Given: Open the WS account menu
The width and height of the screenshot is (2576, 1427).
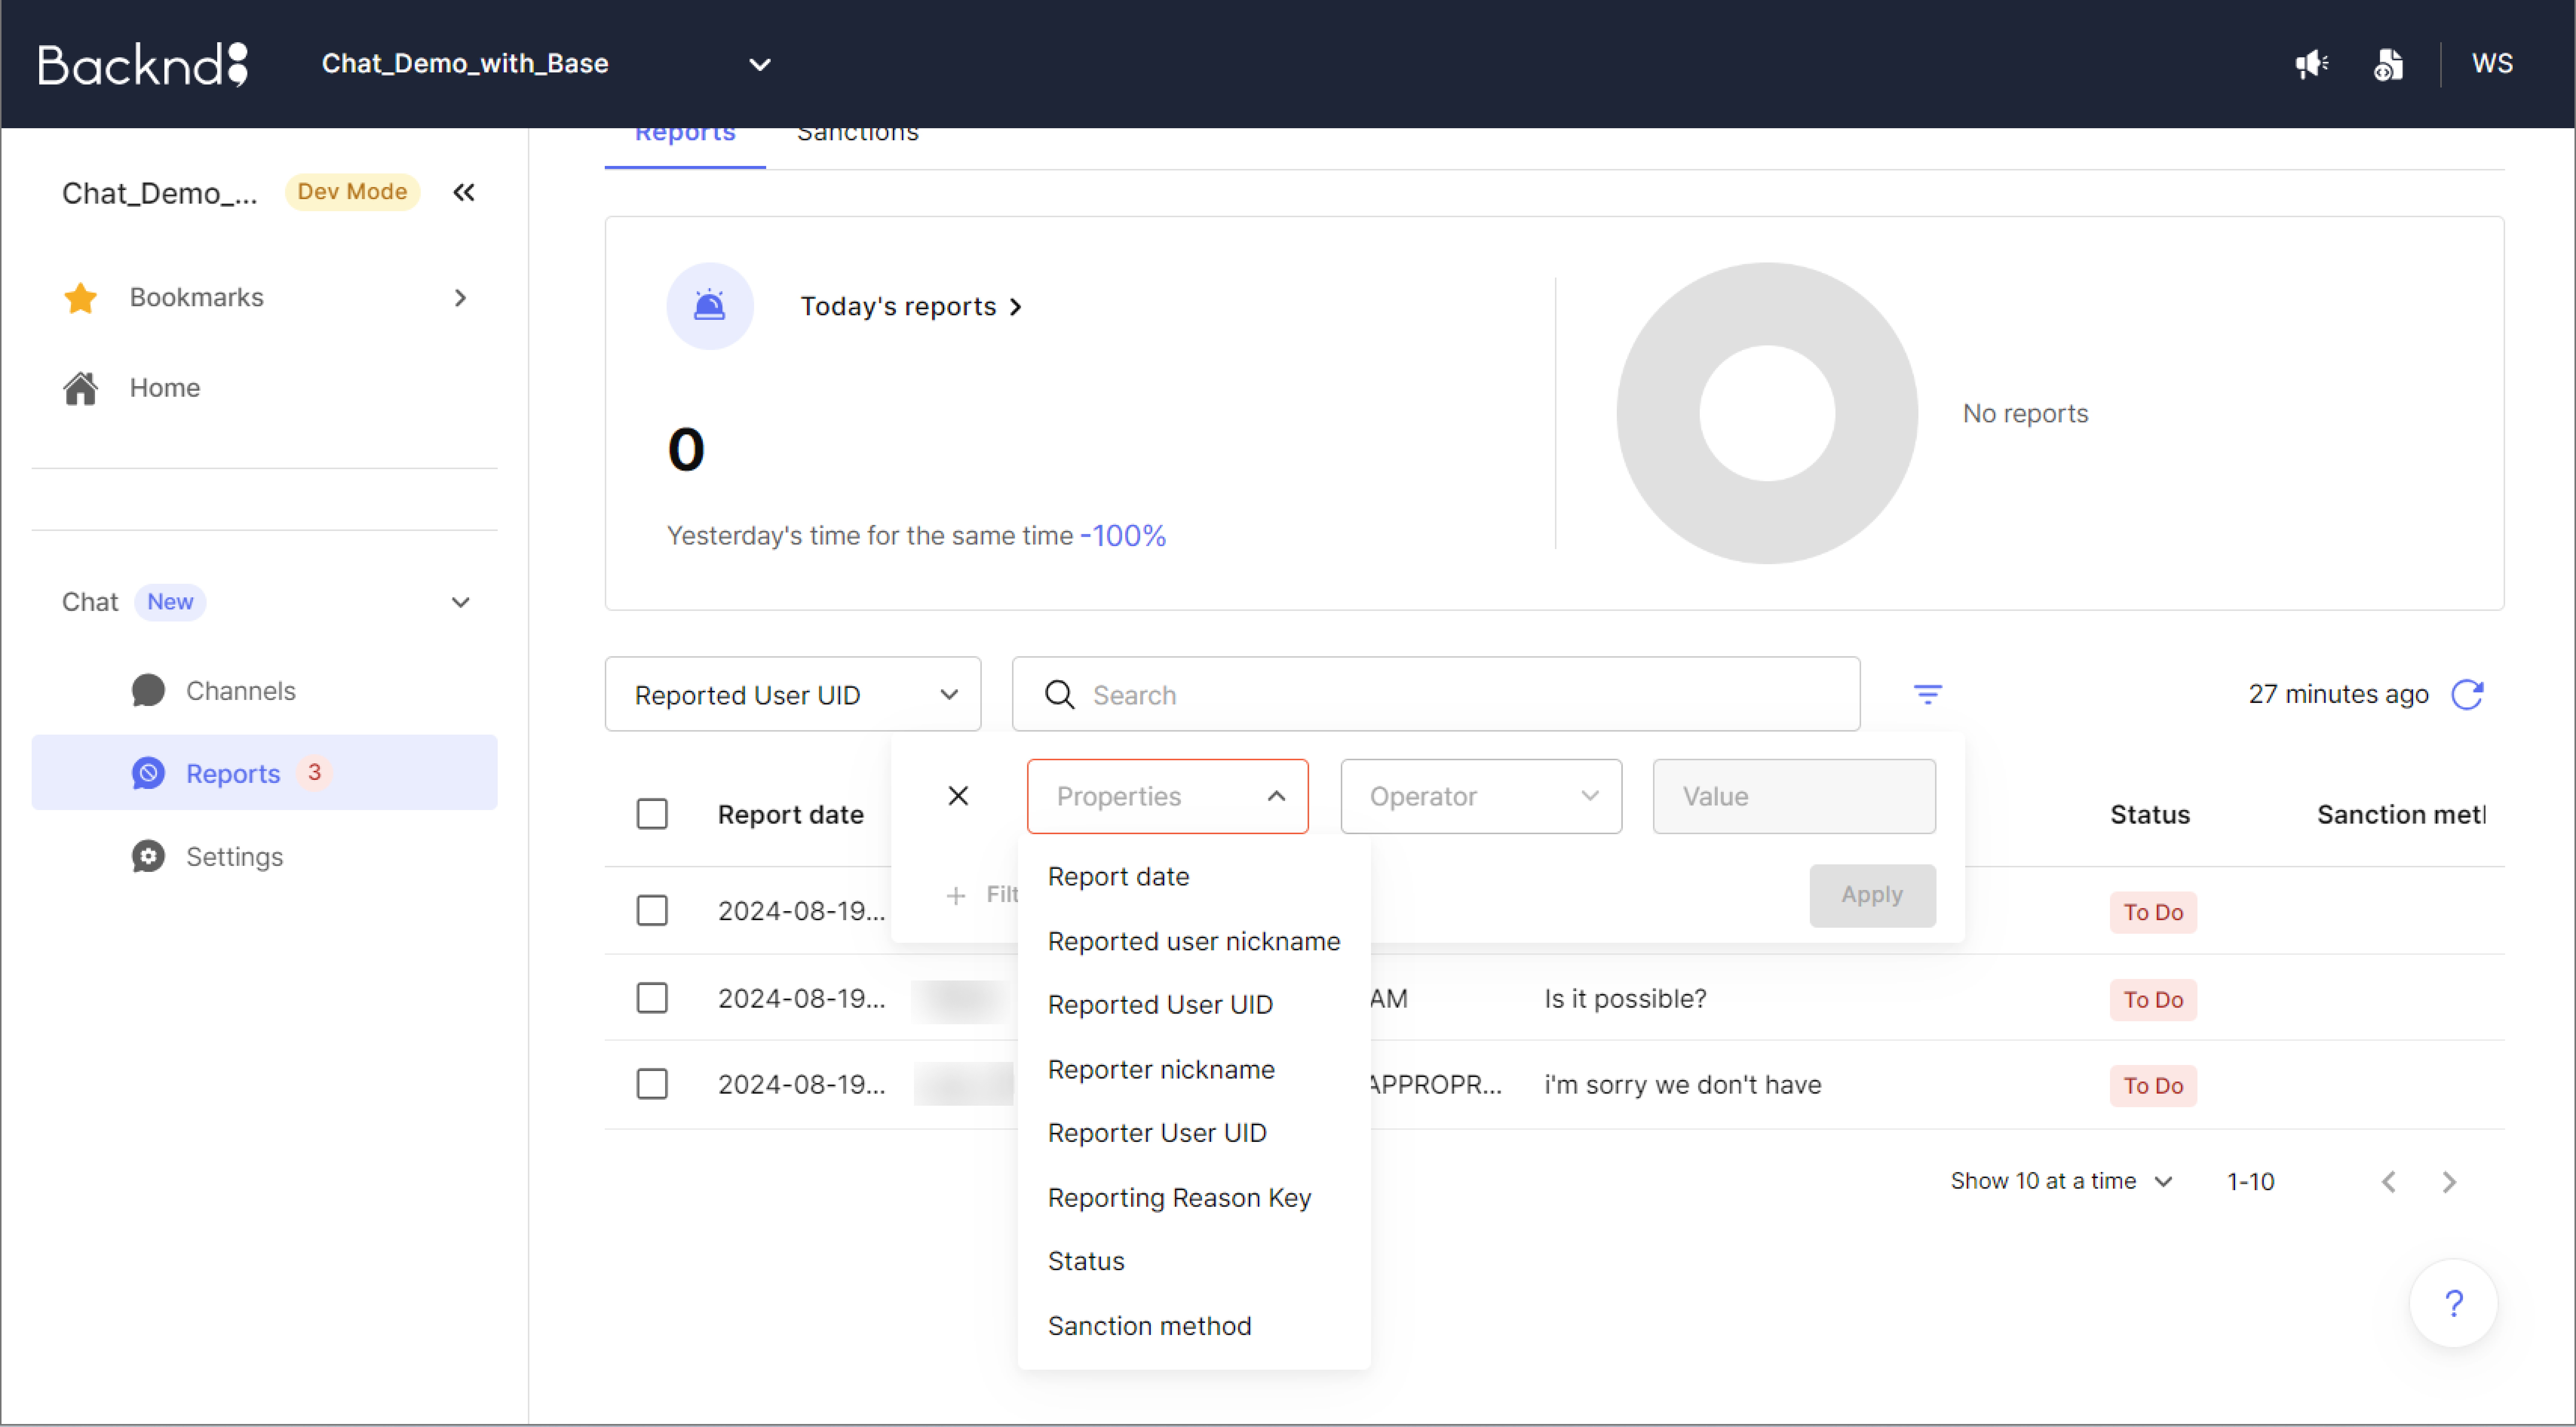Looking at the screenshot, I should [2492, 64].
